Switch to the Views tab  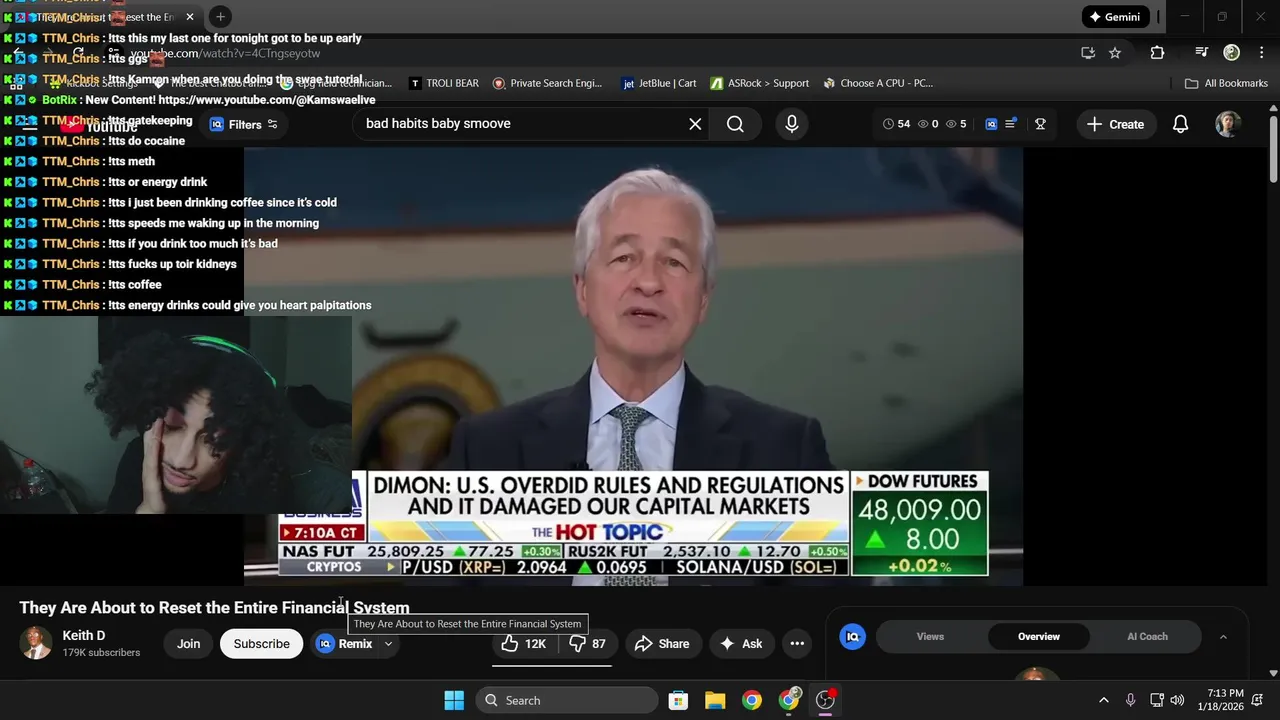coord(930,636)
